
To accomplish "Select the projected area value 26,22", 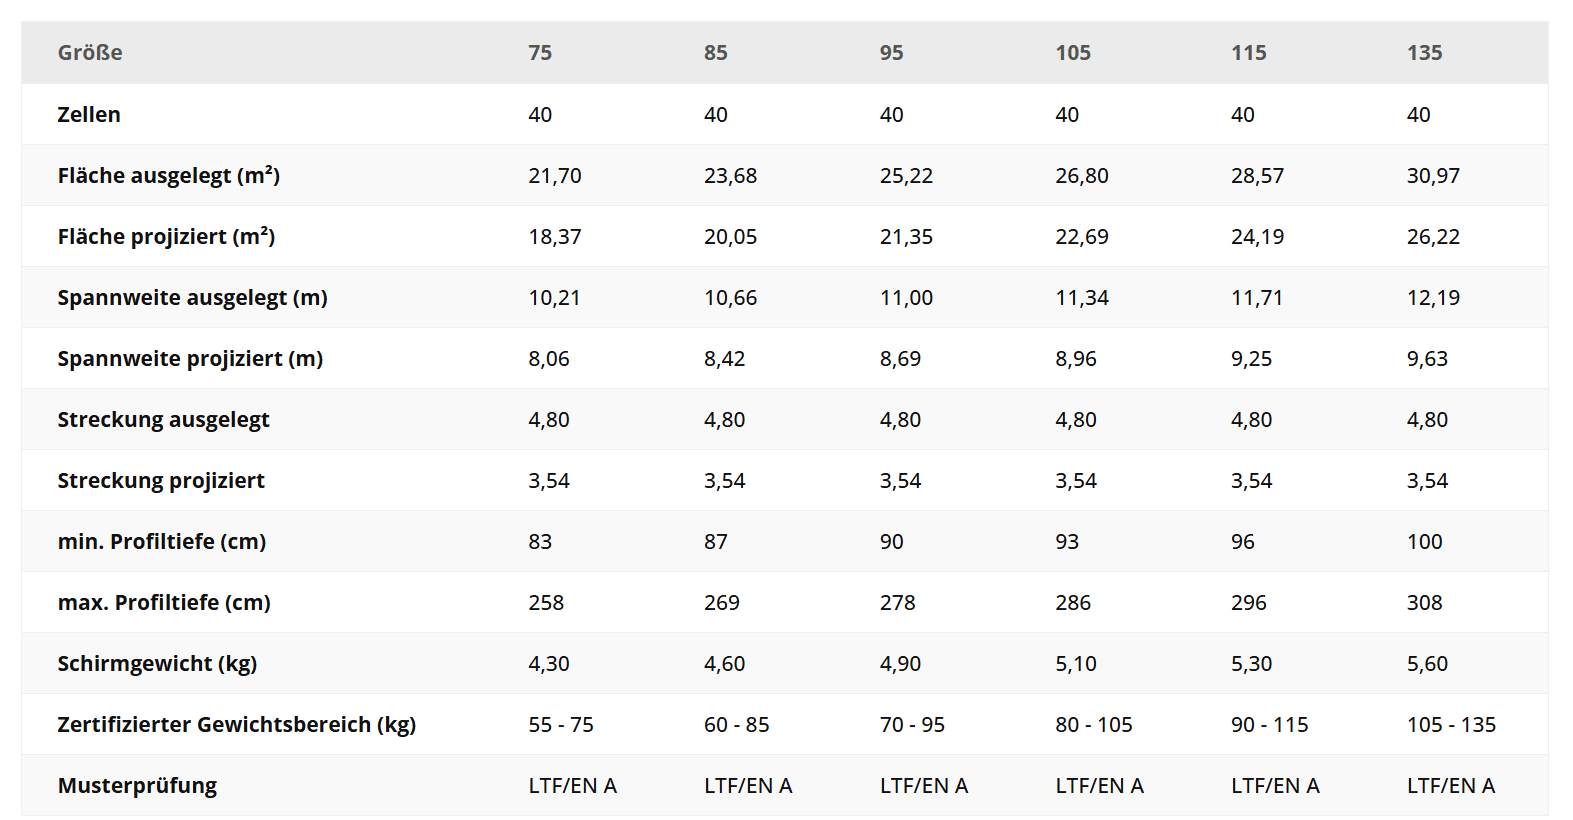I will tap(1433, 237).
